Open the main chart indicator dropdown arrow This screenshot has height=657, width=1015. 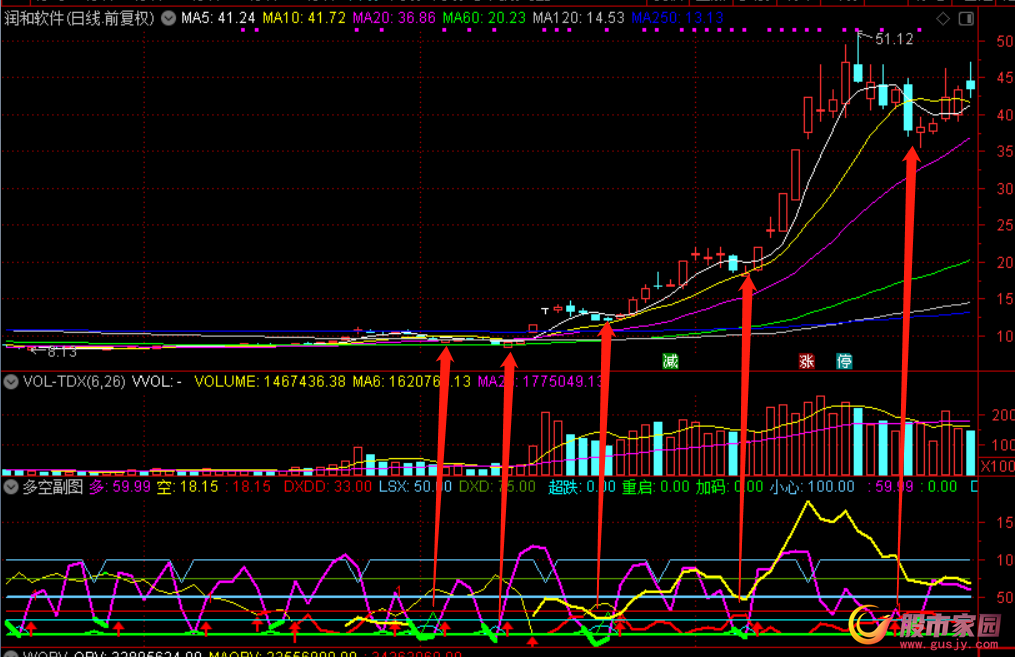tap(166, 19)
